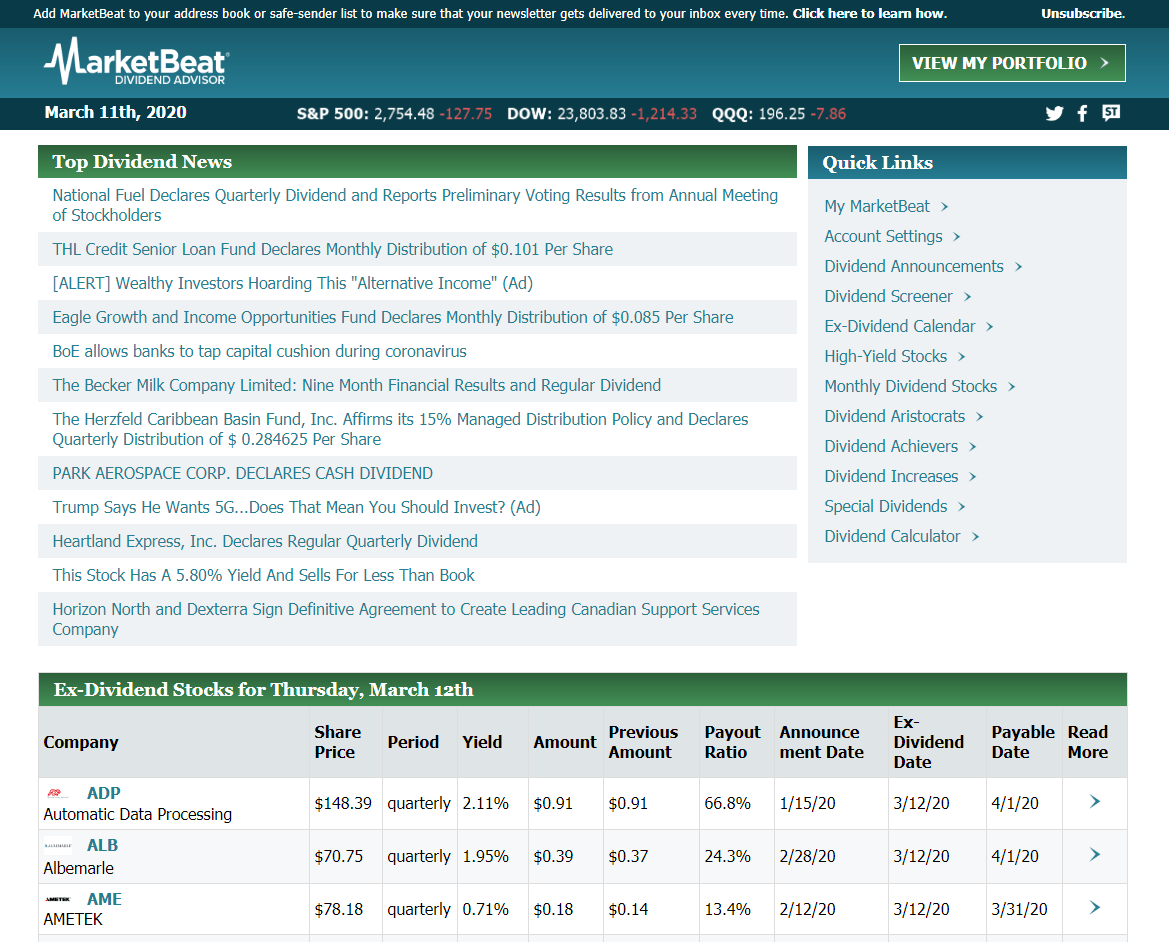Click the Facebook icon in header
1169x942 pixels.
coord(1082,113)
